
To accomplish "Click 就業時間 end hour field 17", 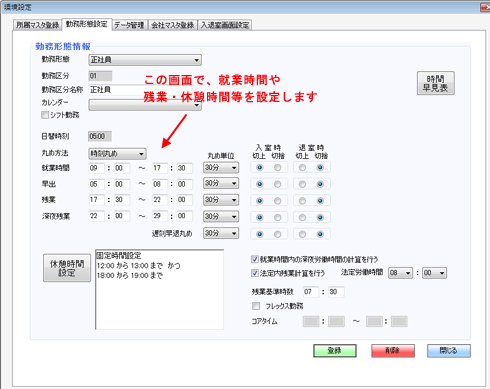I will tap(160, 168).
